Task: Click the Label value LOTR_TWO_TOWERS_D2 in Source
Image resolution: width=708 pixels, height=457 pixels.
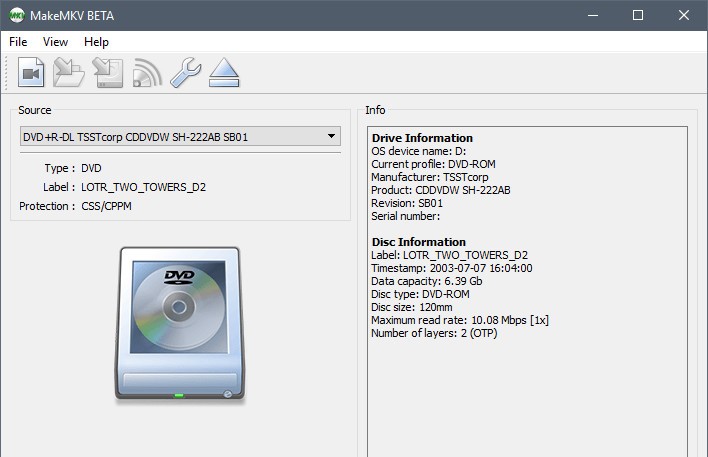Action: (x=144, y=187)
